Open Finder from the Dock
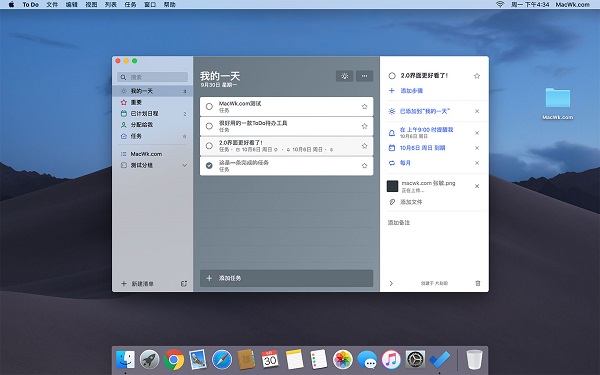 pyautogui.click(x=125, y=360)
